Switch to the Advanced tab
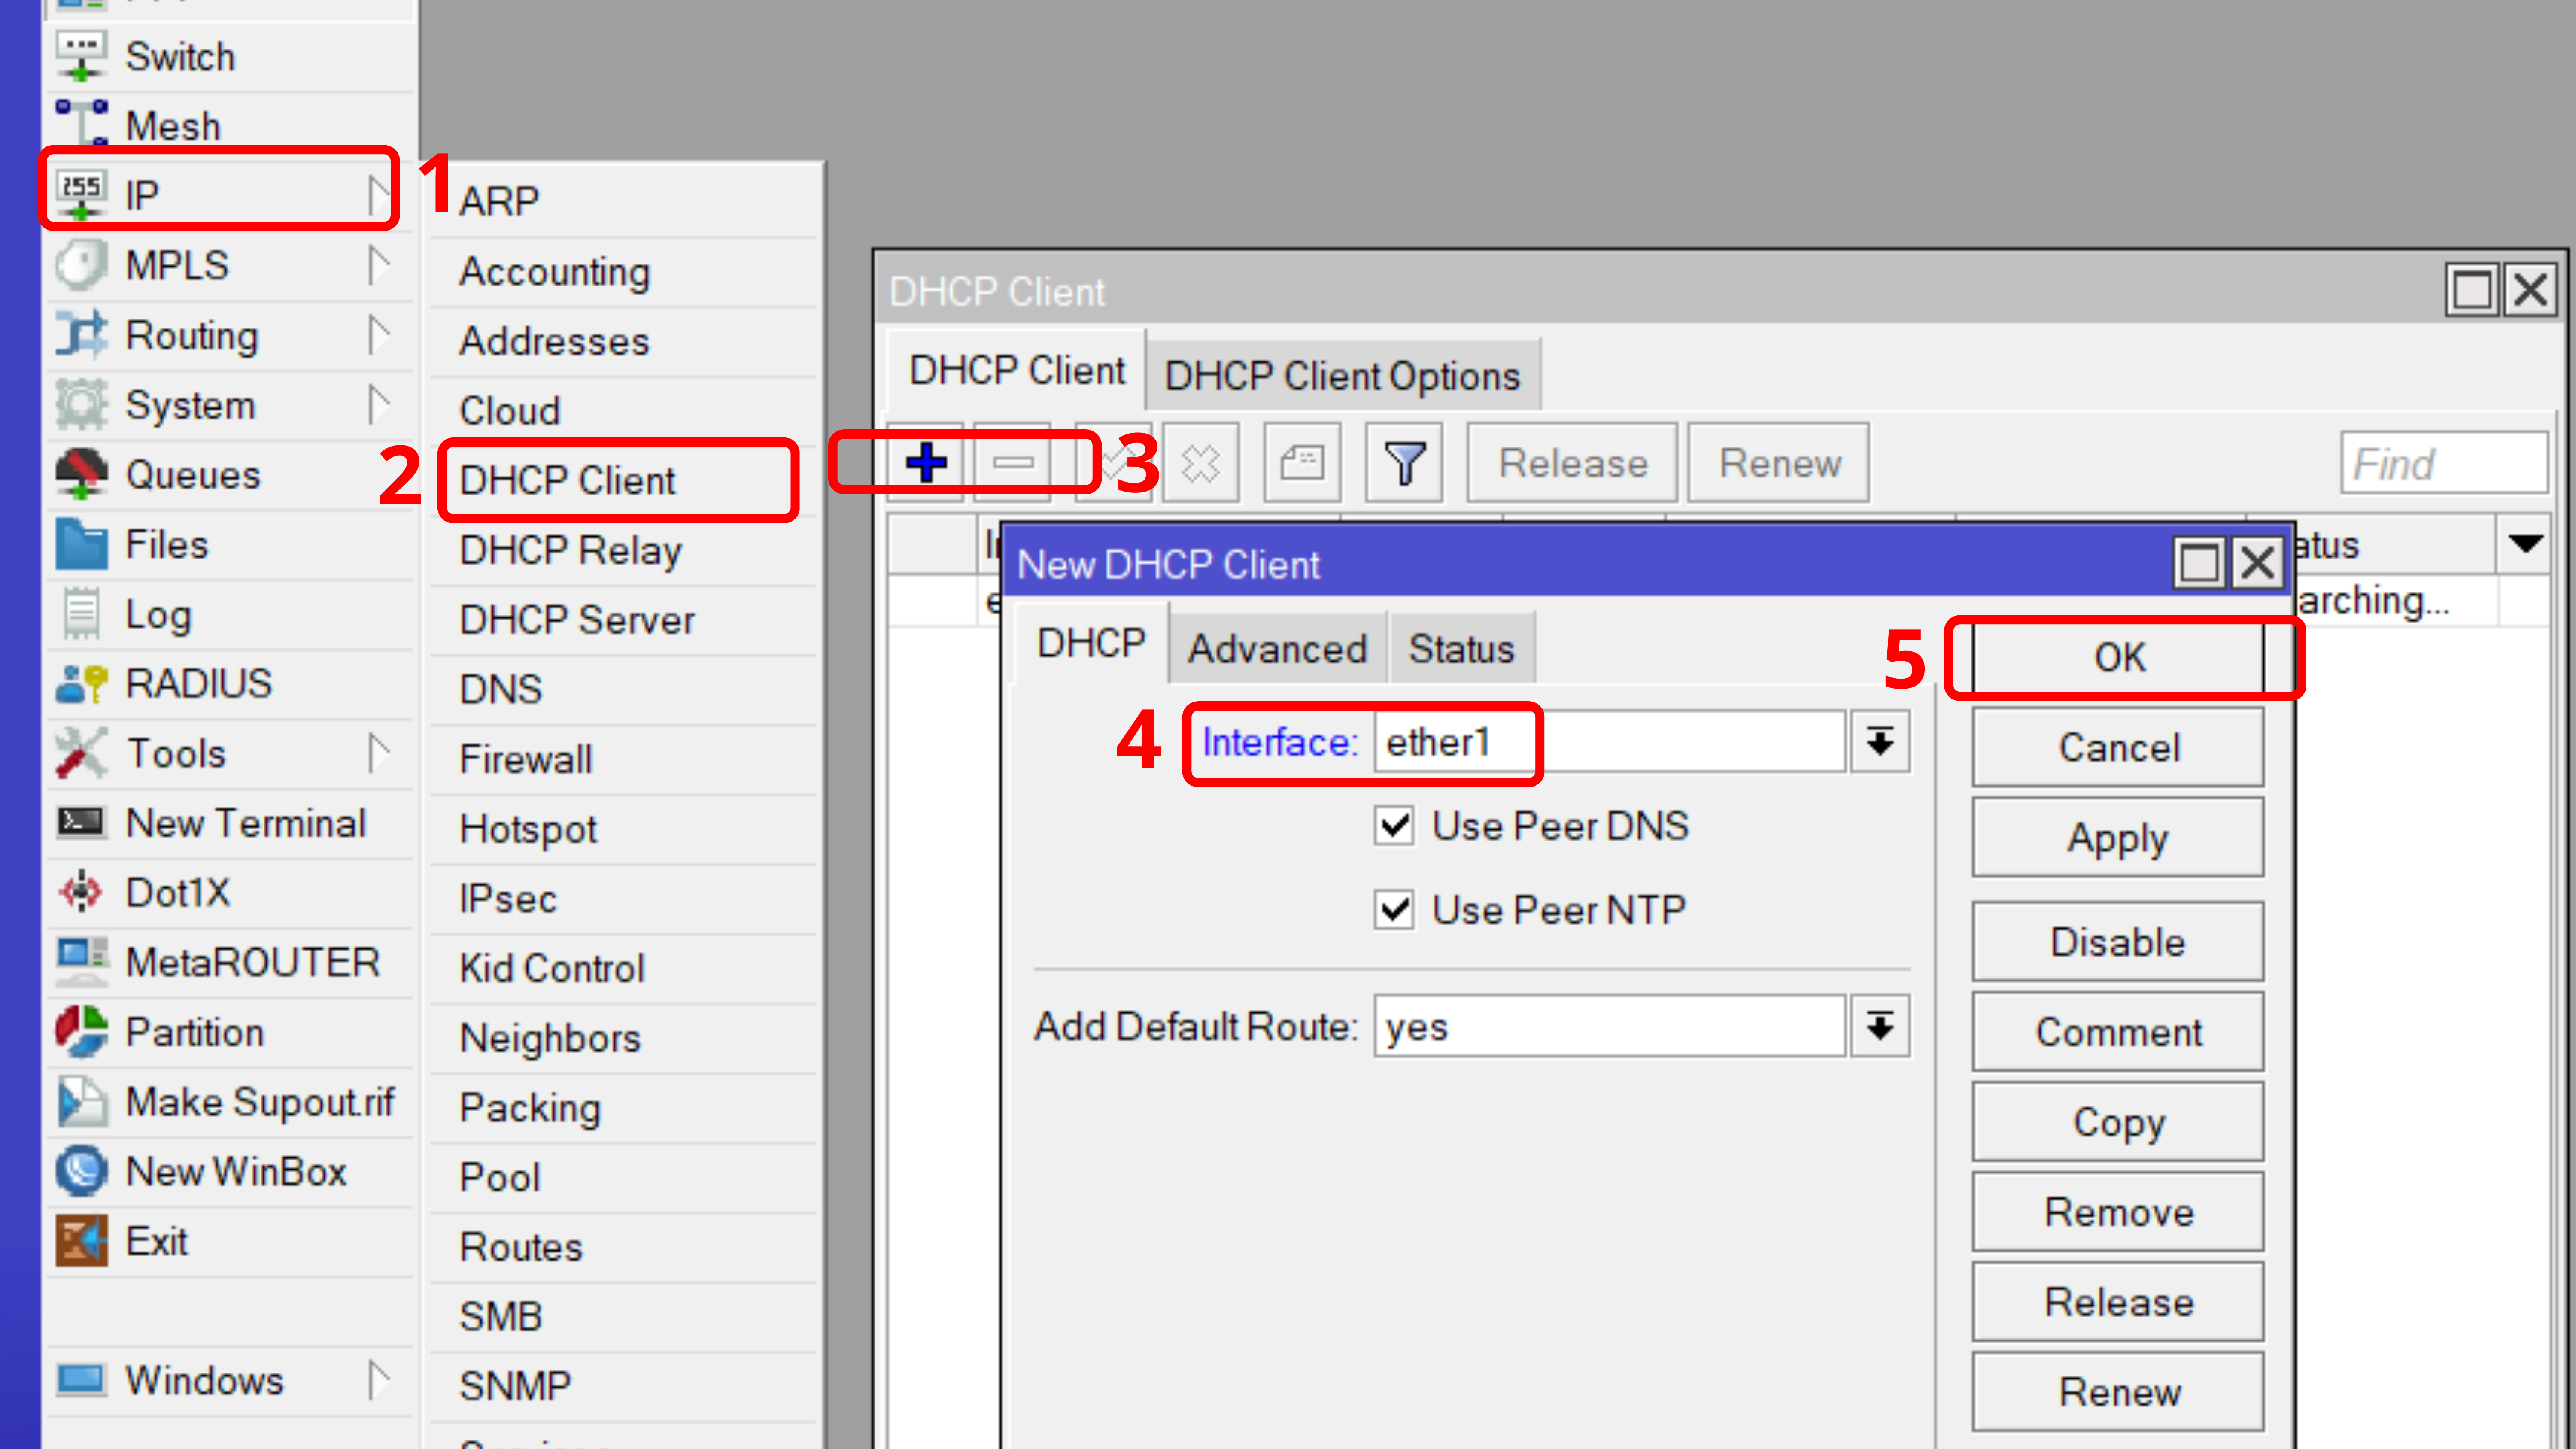This screenshot has width=2576, height=1449. [1276, 649]
